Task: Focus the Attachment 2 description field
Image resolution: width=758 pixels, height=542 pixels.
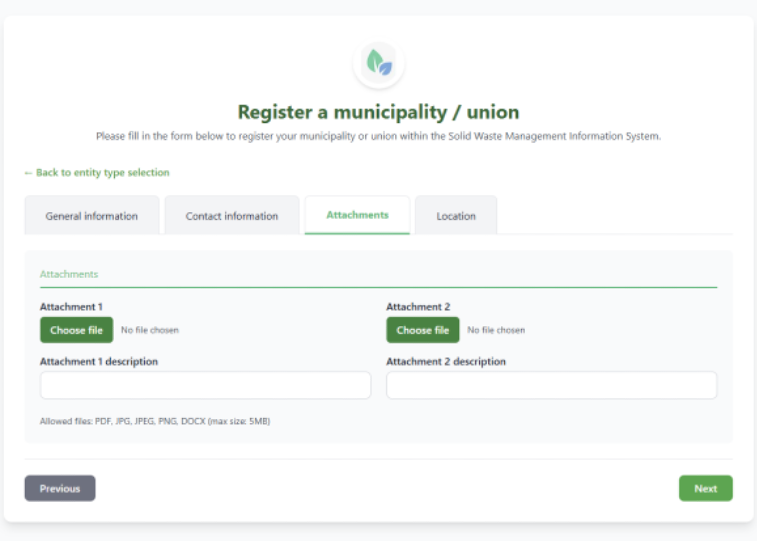Action: pyautogui.click(x=552, y=385)
